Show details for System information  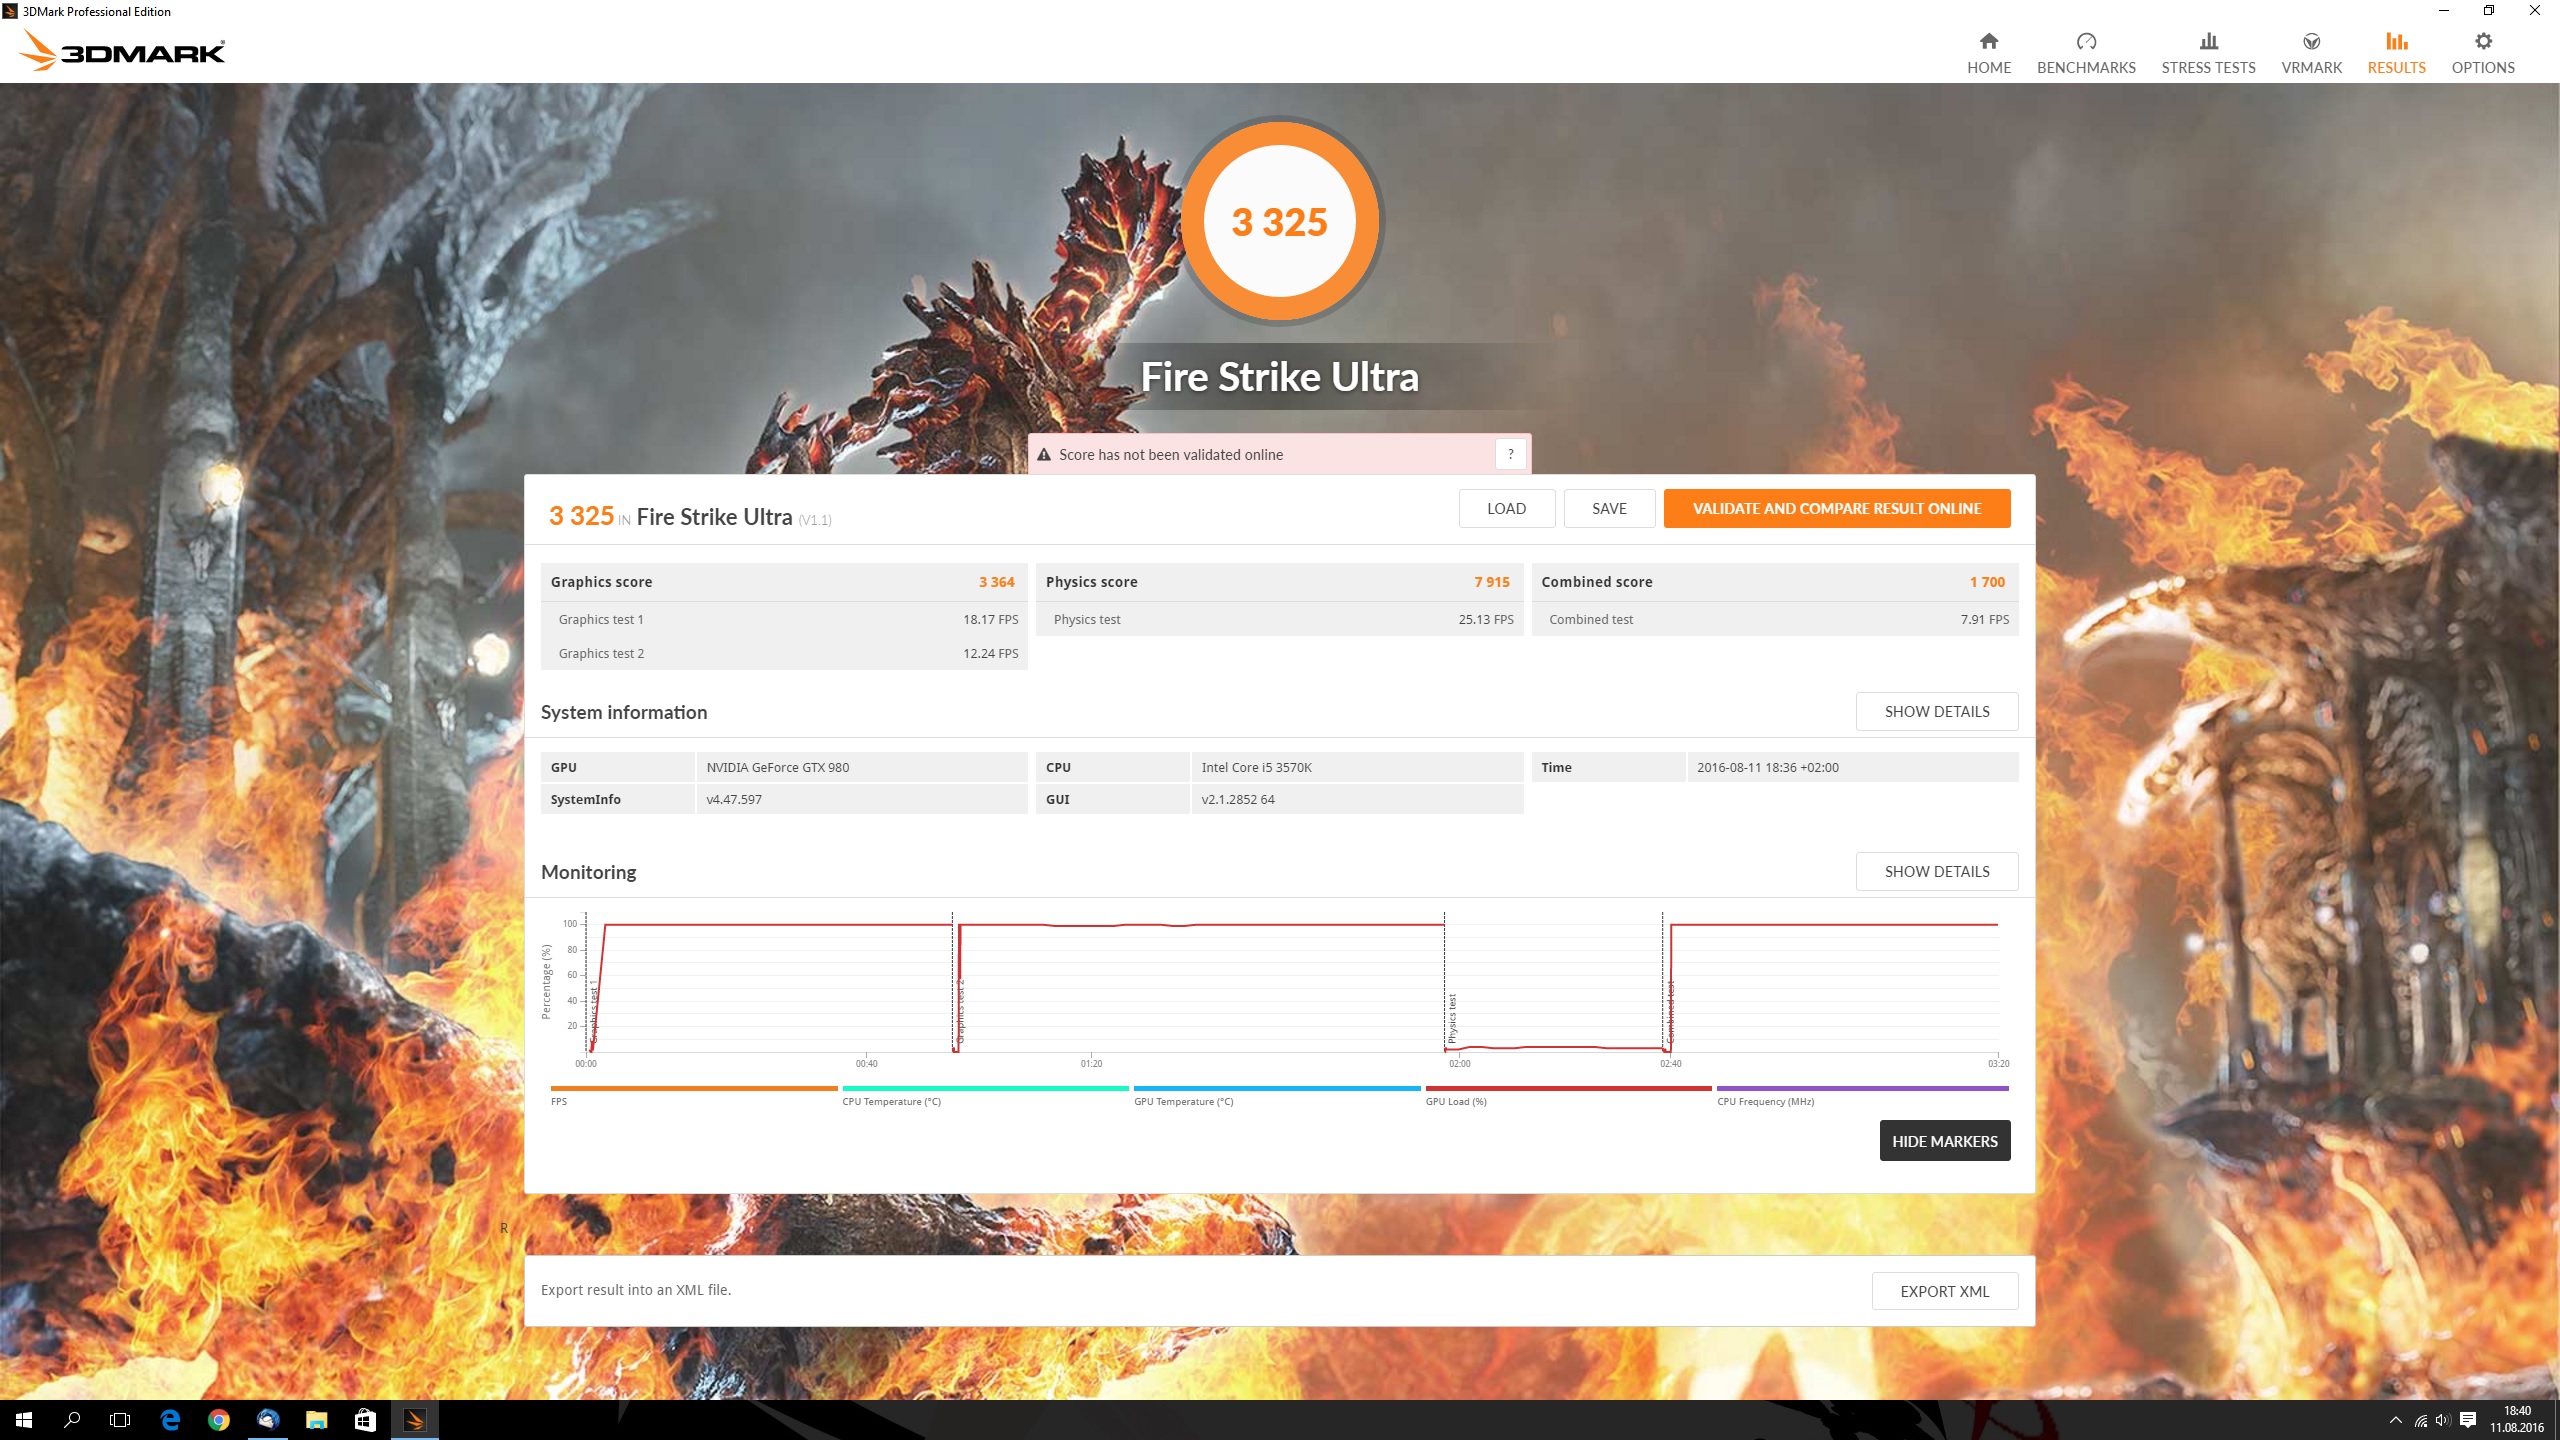tap(1937, 711)
